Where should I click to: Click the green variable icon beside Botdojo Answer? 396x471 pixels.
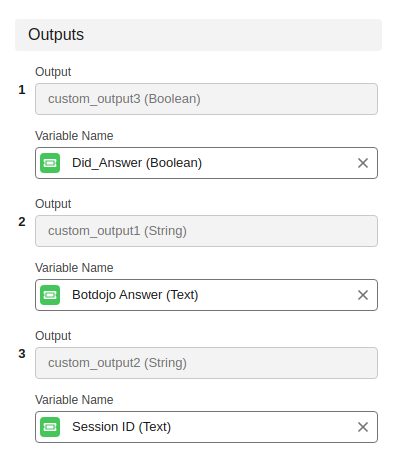click(50, 295)
